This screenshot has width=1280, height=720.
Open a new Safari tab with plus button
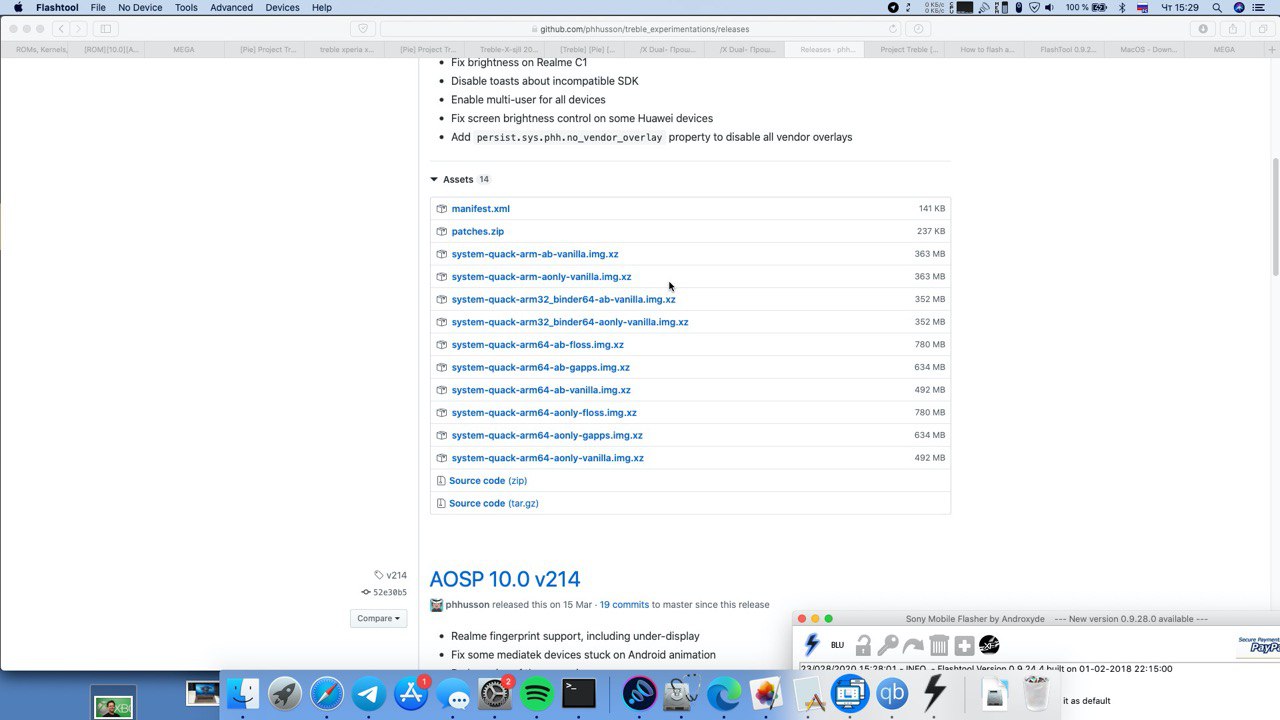1271,49
